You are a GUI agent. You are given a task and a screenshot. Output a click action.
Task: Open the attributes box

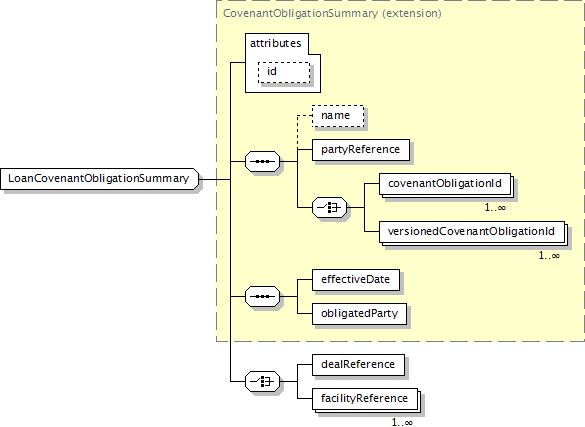click(282, 63)
